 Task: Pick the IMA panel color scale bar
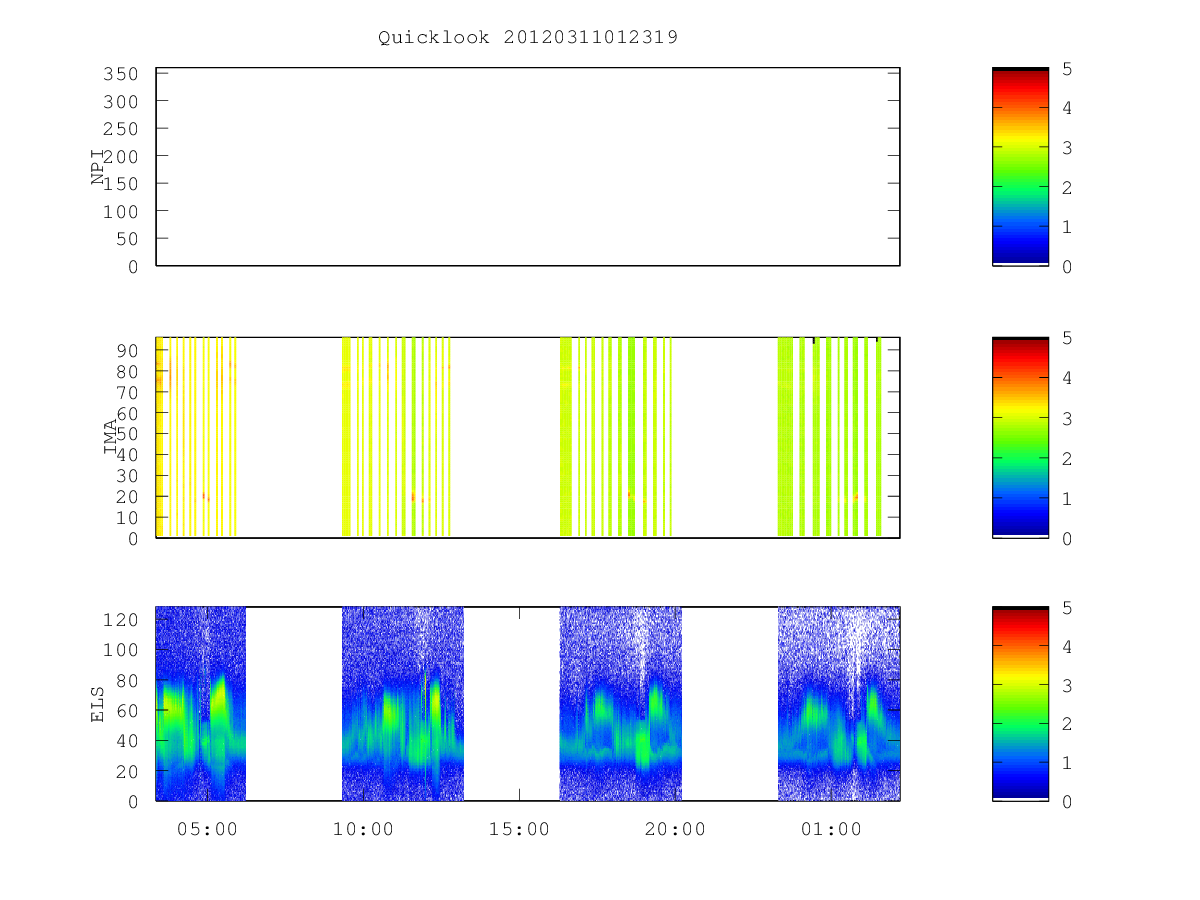1020,438
